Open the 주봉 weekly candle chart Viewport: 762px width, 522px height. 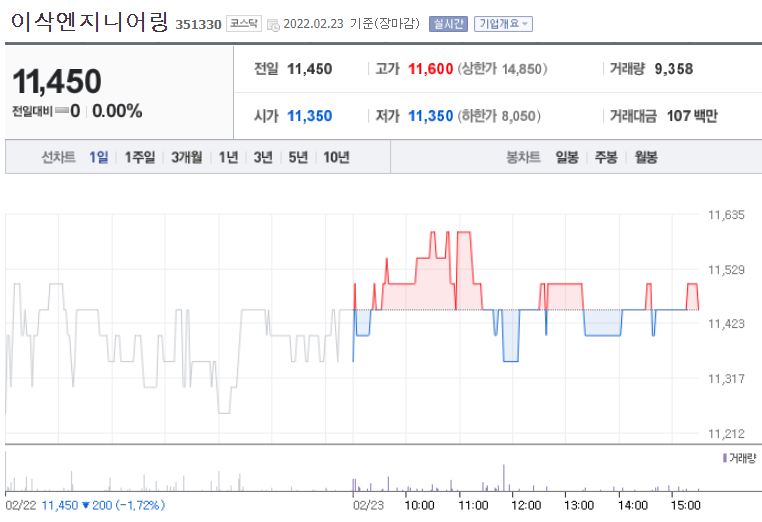tap(606, 157)
